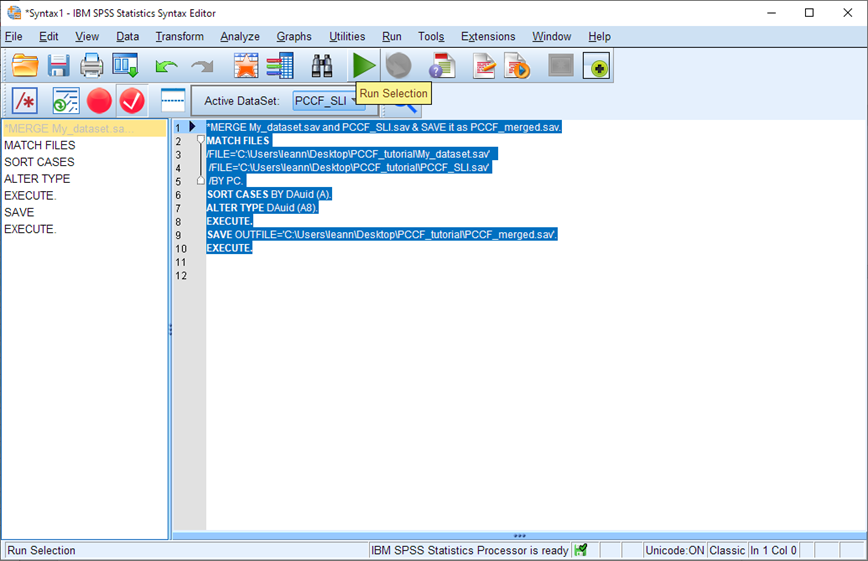Open the Extensions menu

(x=488, y=37)
